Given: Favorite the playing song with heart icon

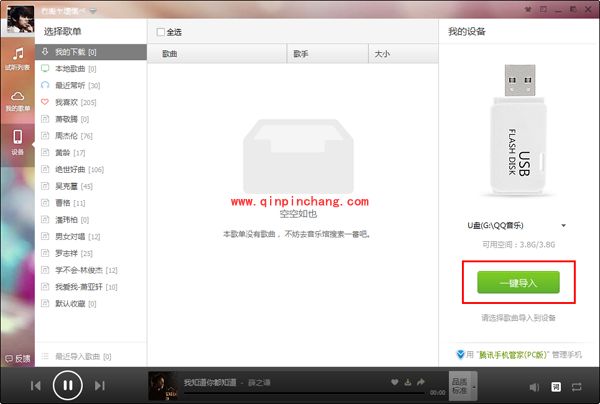Looking at the screenshot, I should point(395,382).
